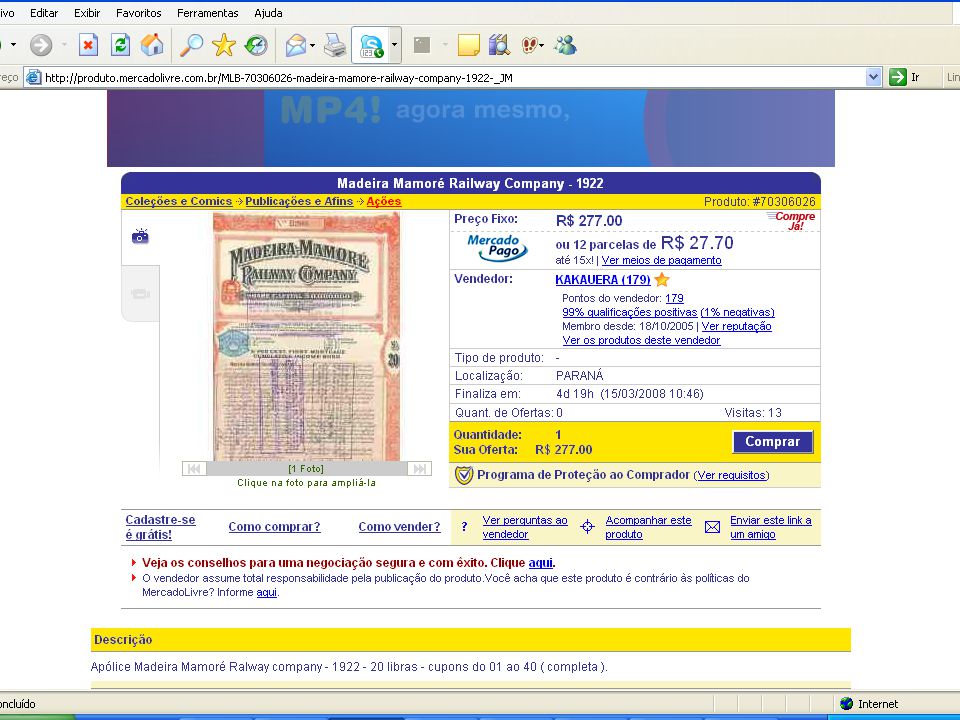Click the grayed-out square toolbar icon
Viewport: 960px width, 720px height.
[x=422, y=45]
